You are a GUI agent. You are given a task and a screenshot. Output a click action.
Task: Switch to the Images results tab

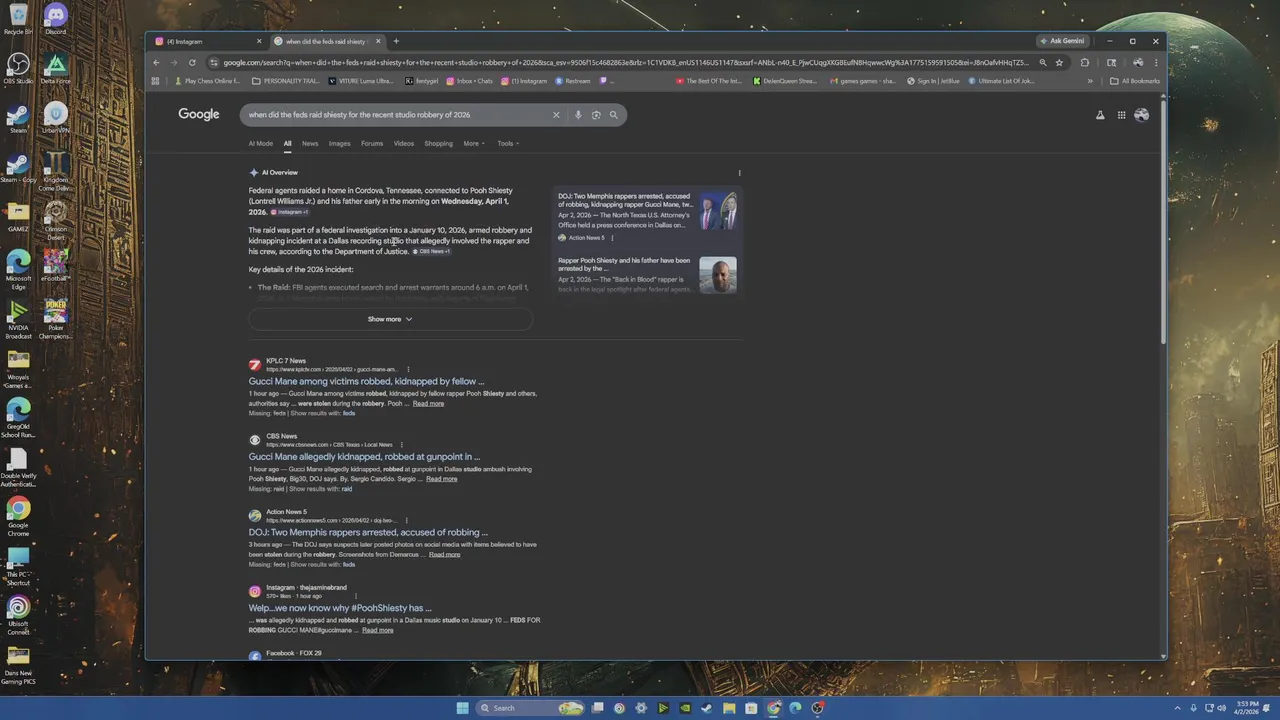coord(340,143)
